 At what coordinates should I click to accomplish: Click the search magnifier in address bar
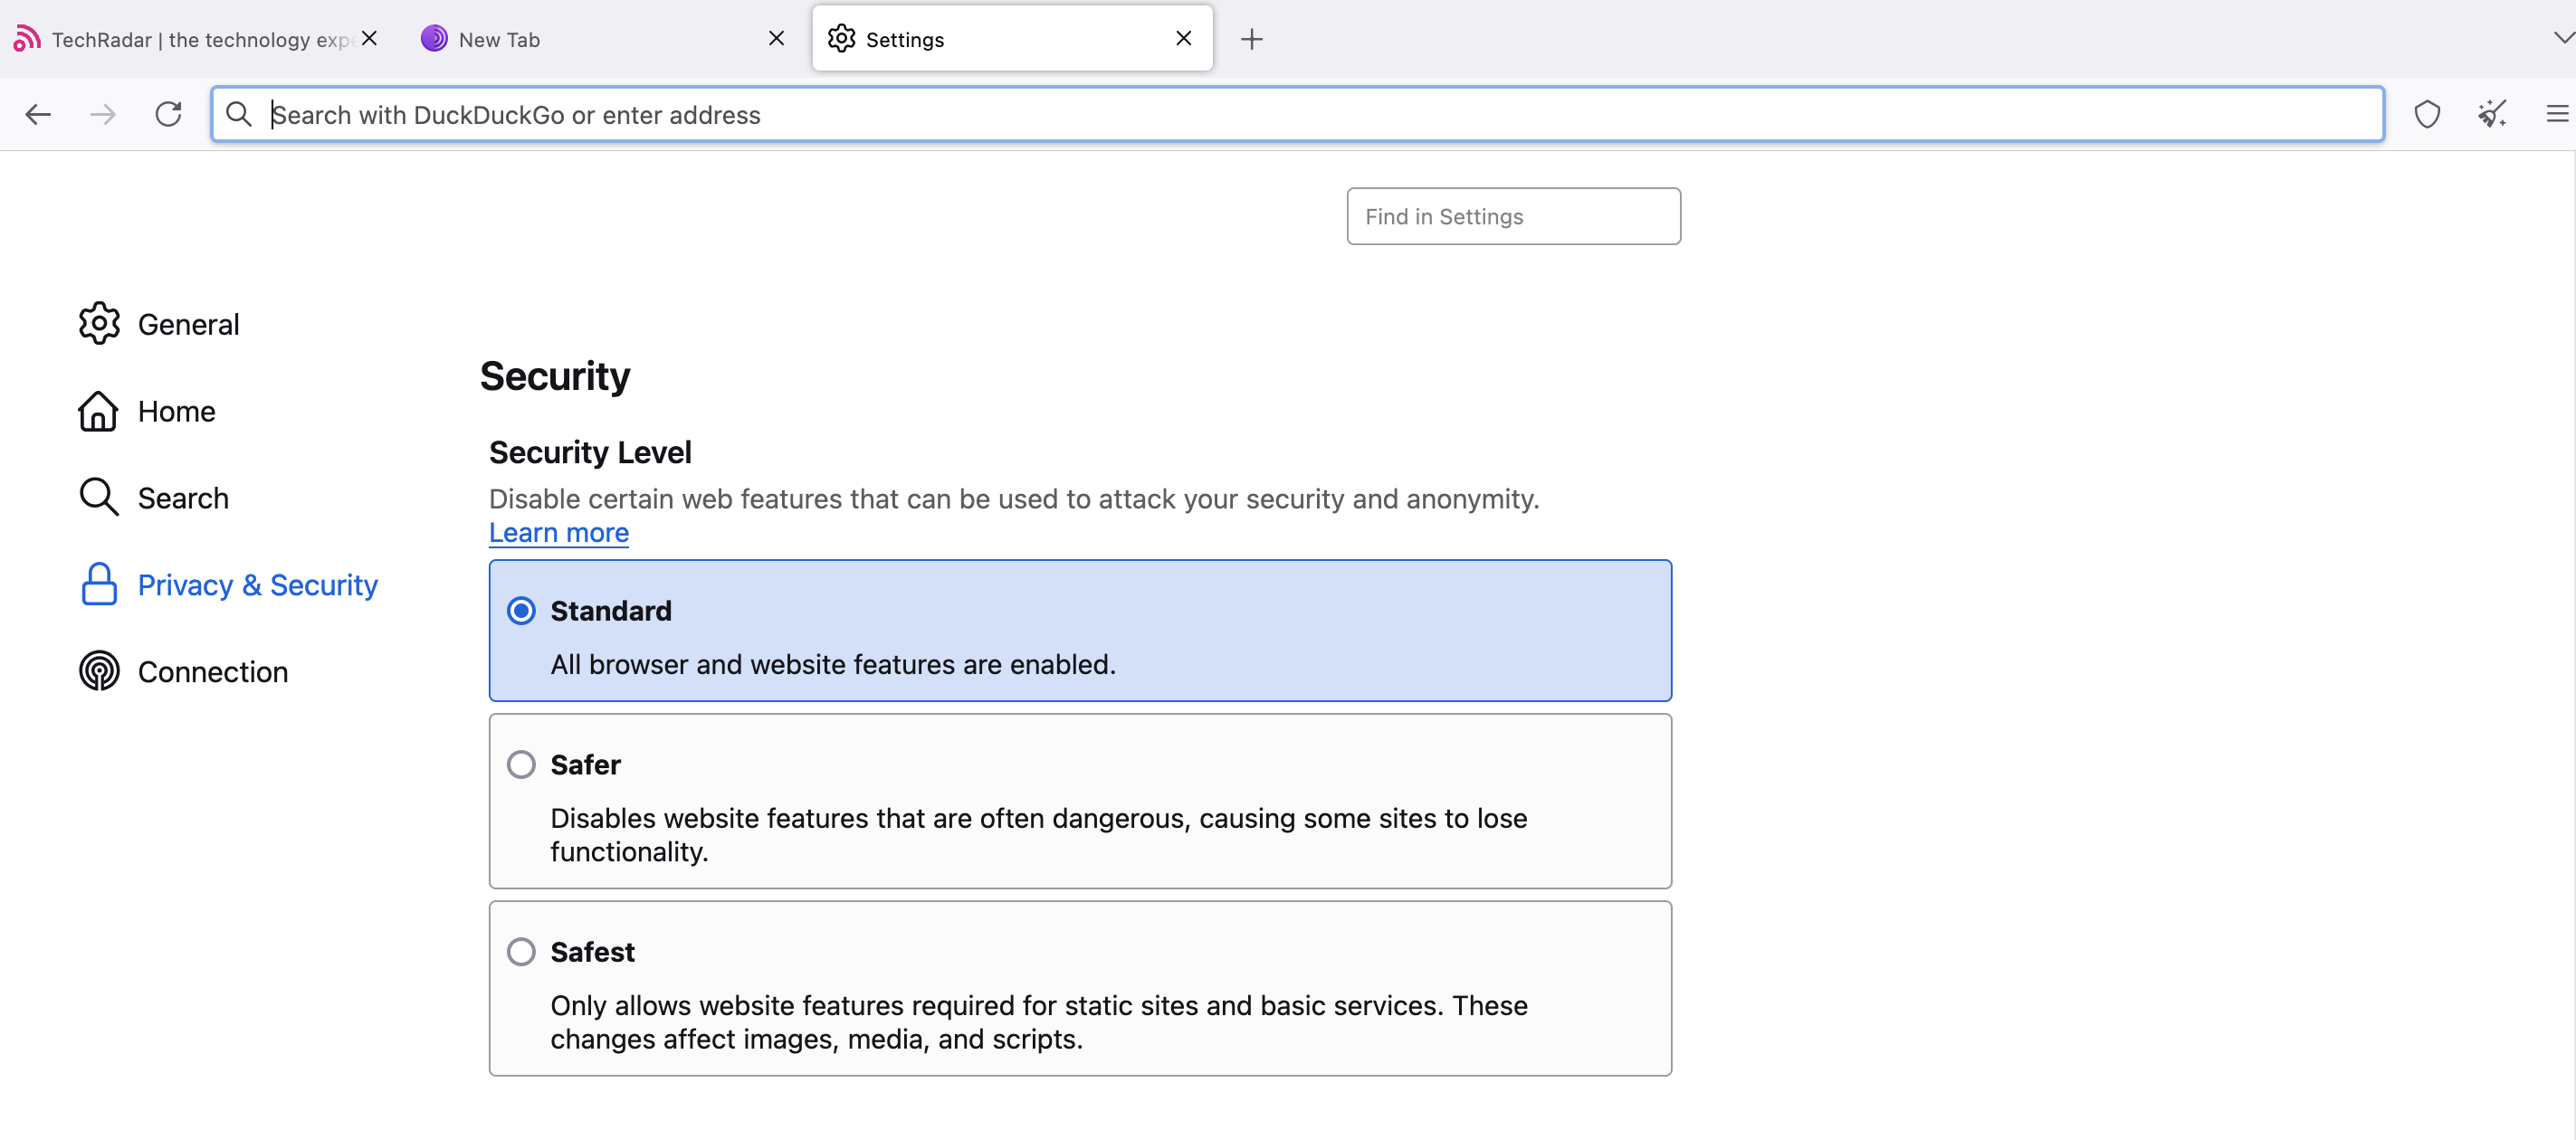click(238, 114)
